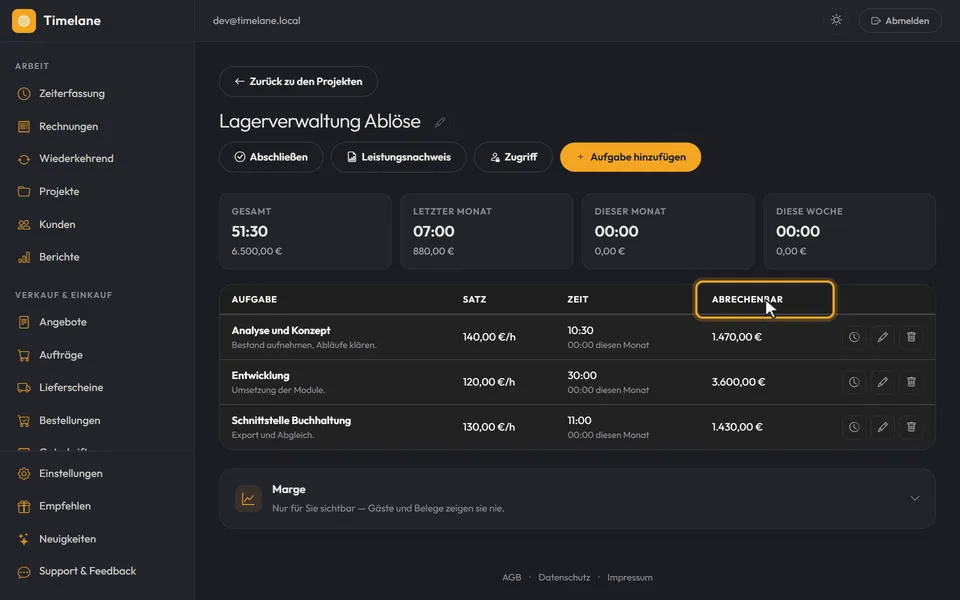The height and width of the screenshot is (600, 960).
Task: Open the Datenschutz footer link
Action: point(564,577)
